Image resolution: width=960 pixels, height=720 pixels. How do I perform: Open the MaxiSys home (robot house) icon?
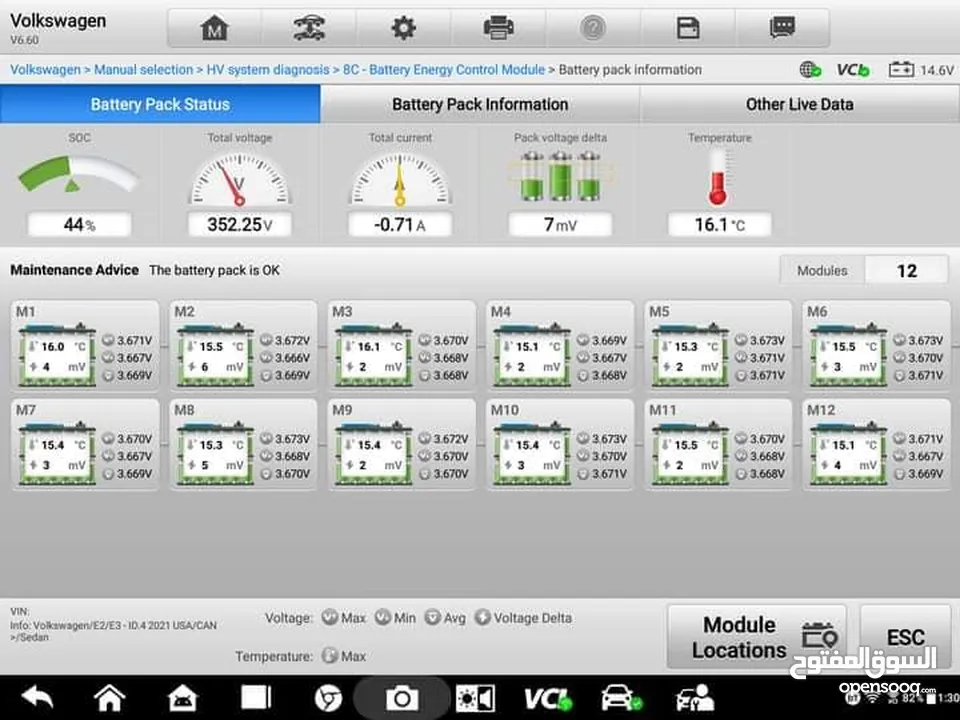(x=182, y=697)
